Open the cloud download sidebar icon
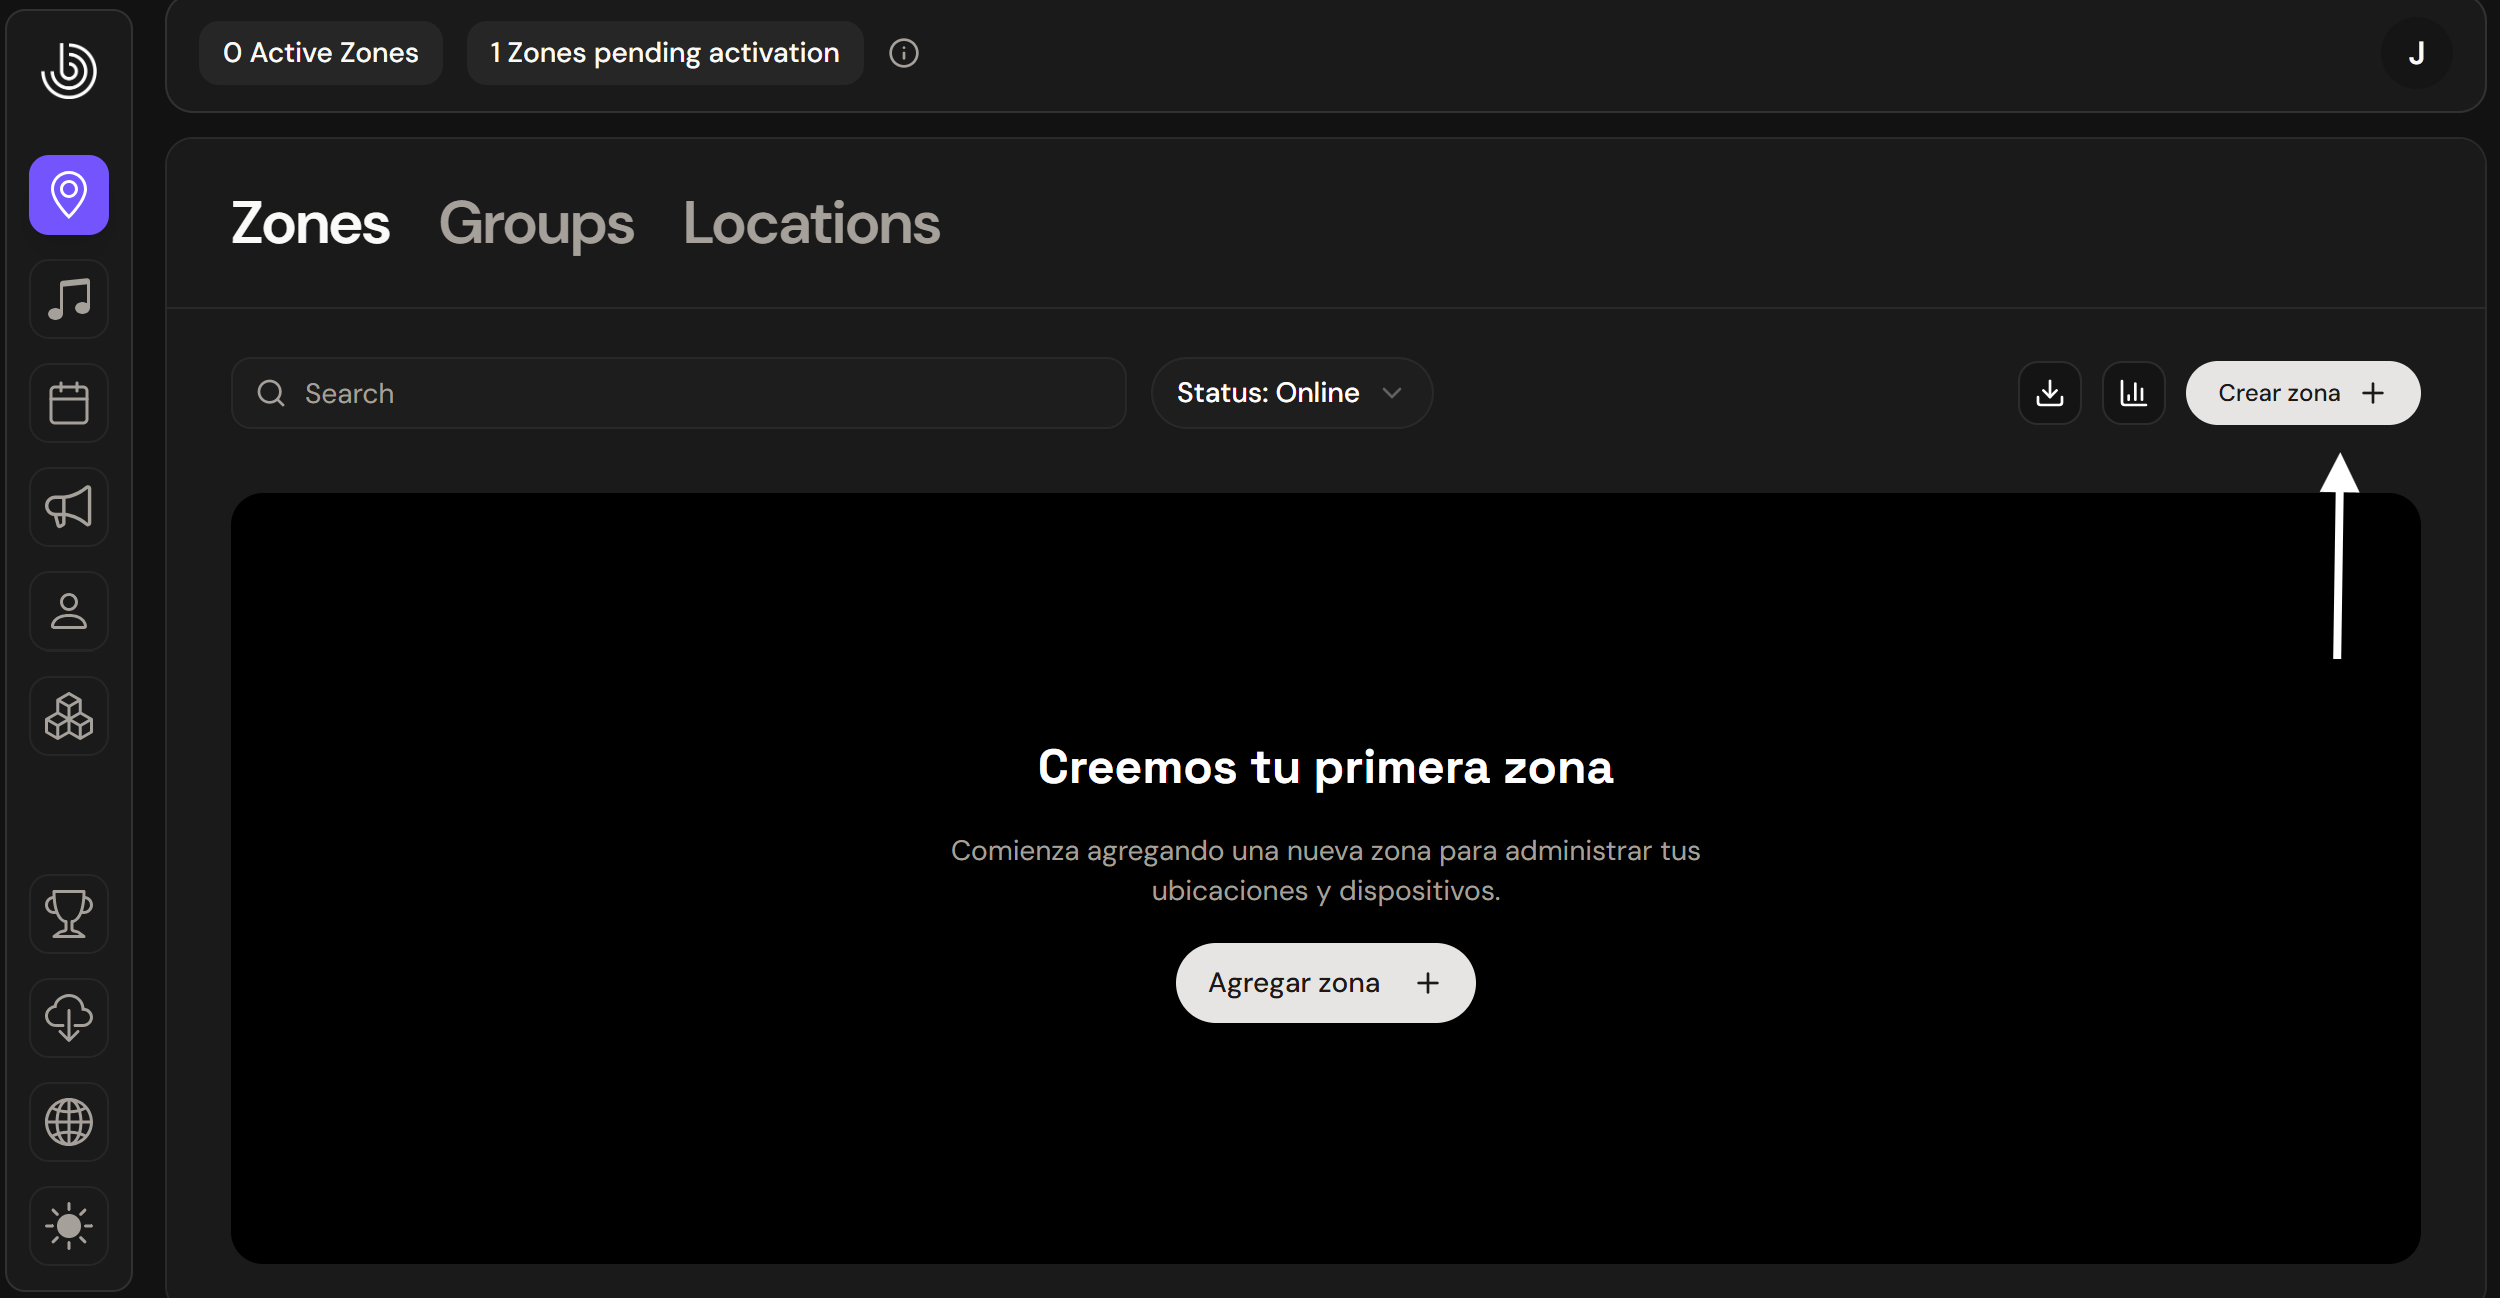The height and width of the screenshot is (1298, 2500). [69, 1017]
